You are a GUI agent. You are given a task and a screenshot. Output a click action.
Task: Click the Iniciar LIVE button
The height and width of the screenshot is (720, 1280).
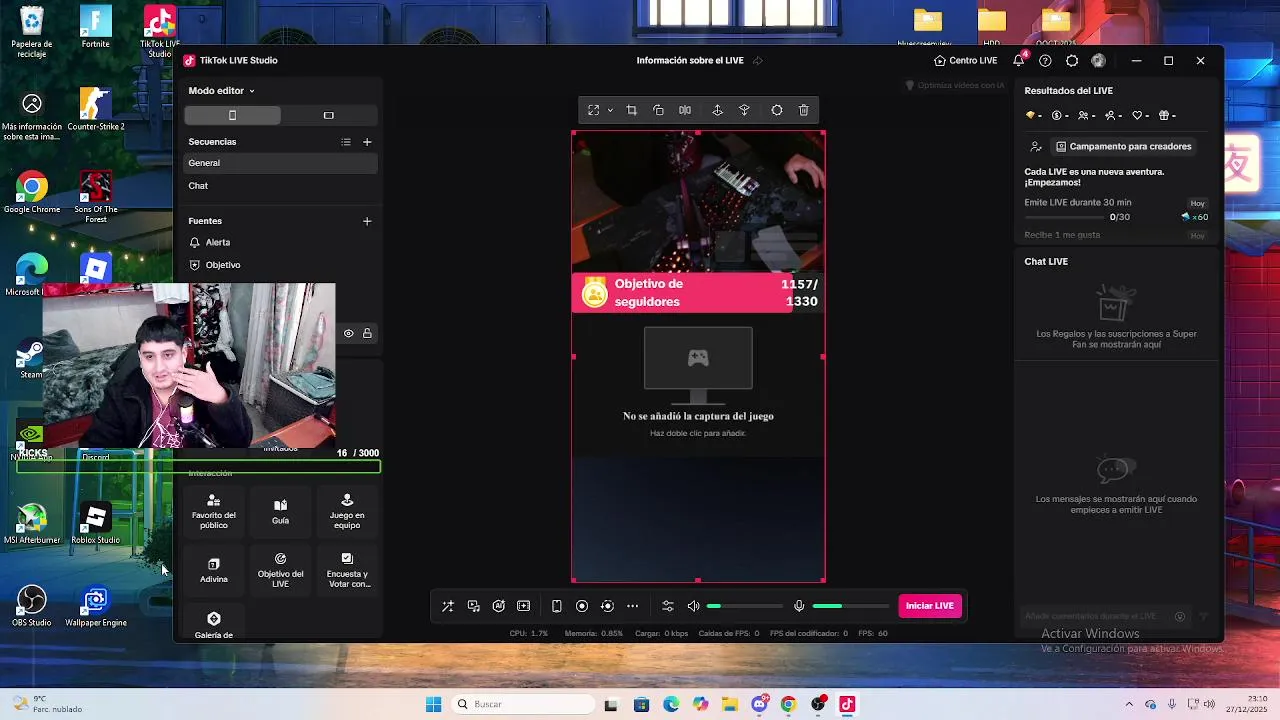pyautogui.click(x=930, y=606)
